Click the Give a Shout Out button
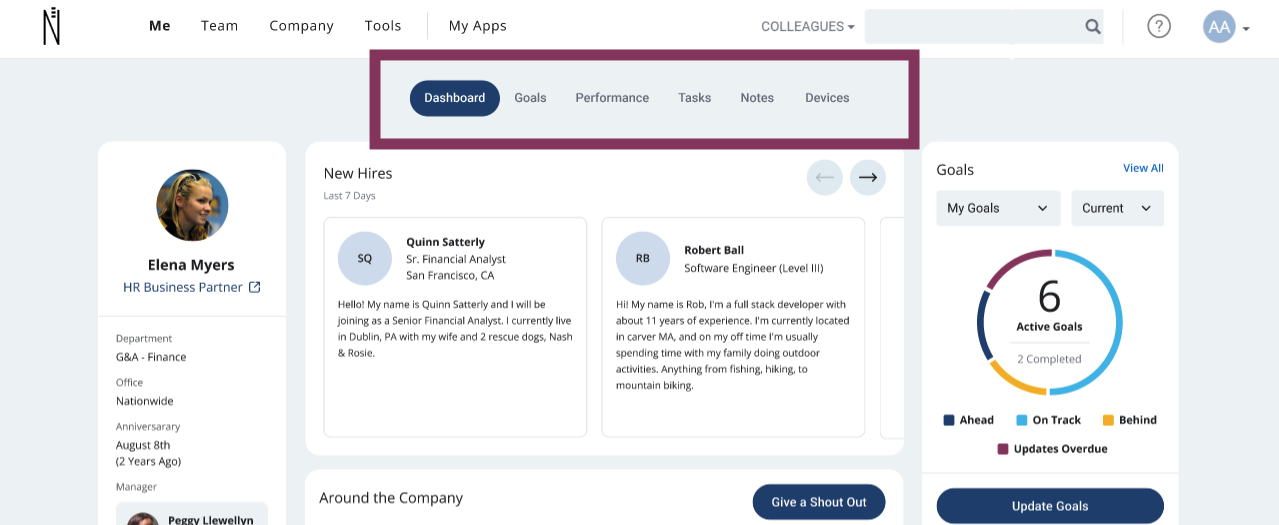 pyautogui.click(x=819, y=502)
